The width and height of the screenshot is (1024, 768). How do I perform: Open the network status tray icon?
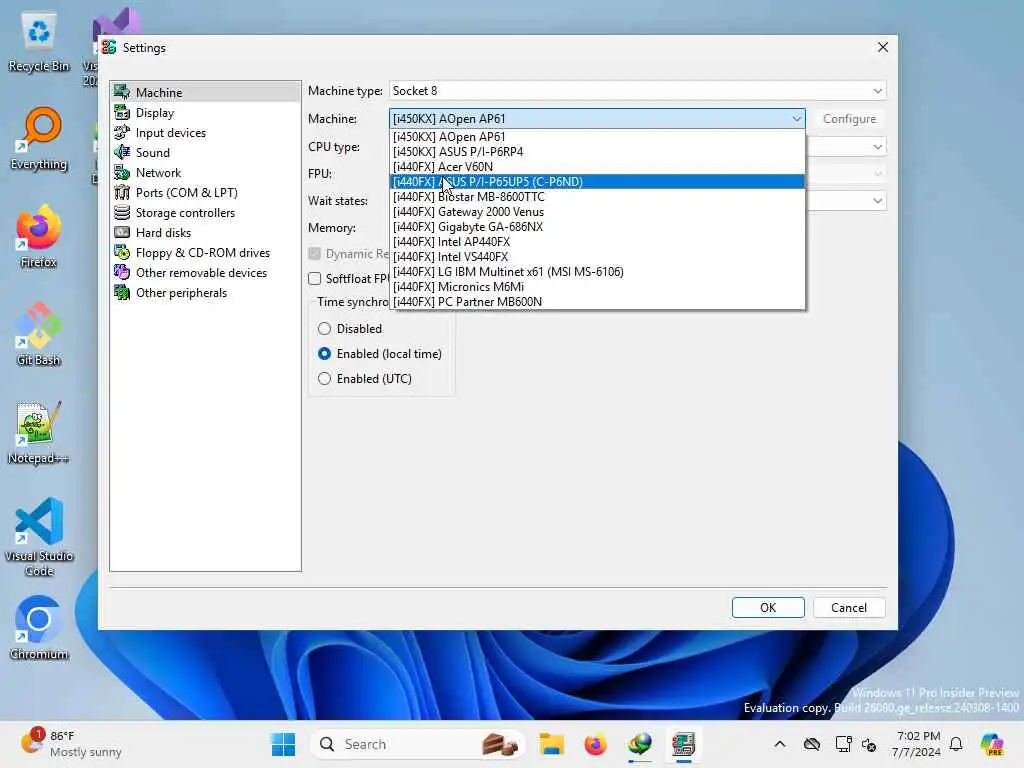click(843, 744)
